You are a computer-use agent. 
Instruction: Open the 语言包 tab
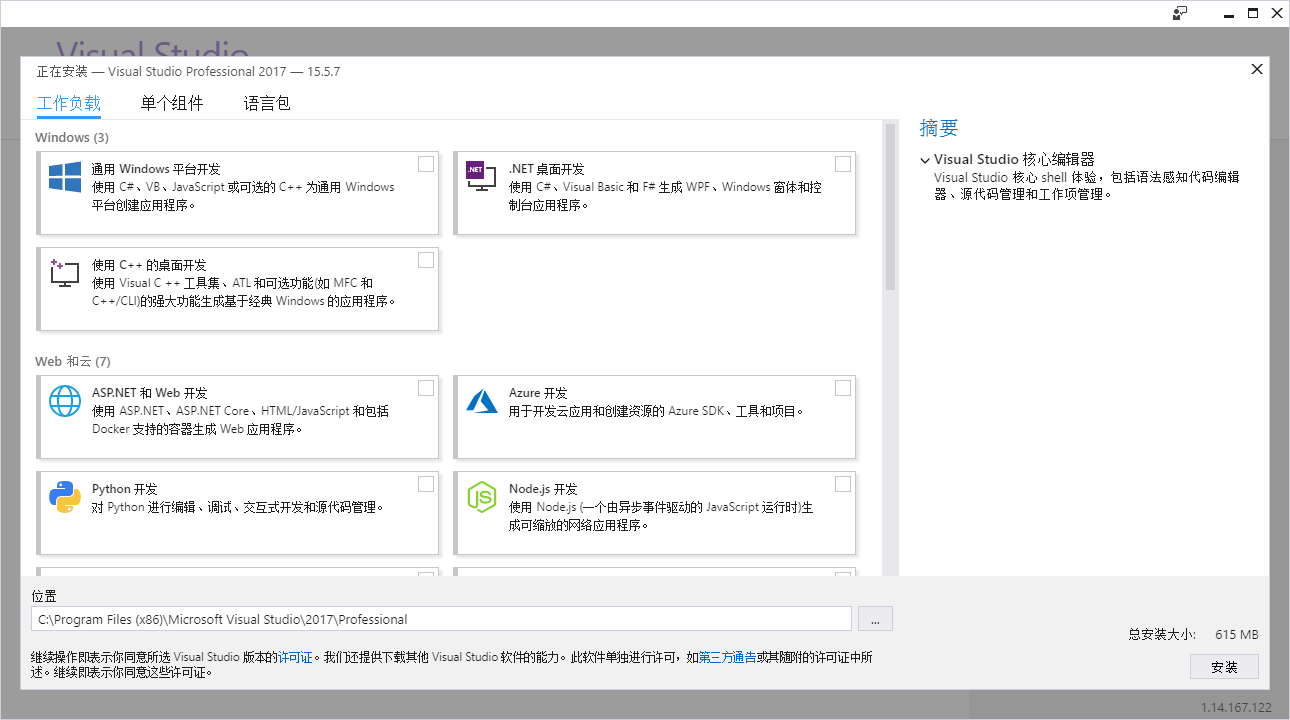click(x=267, y=103)
